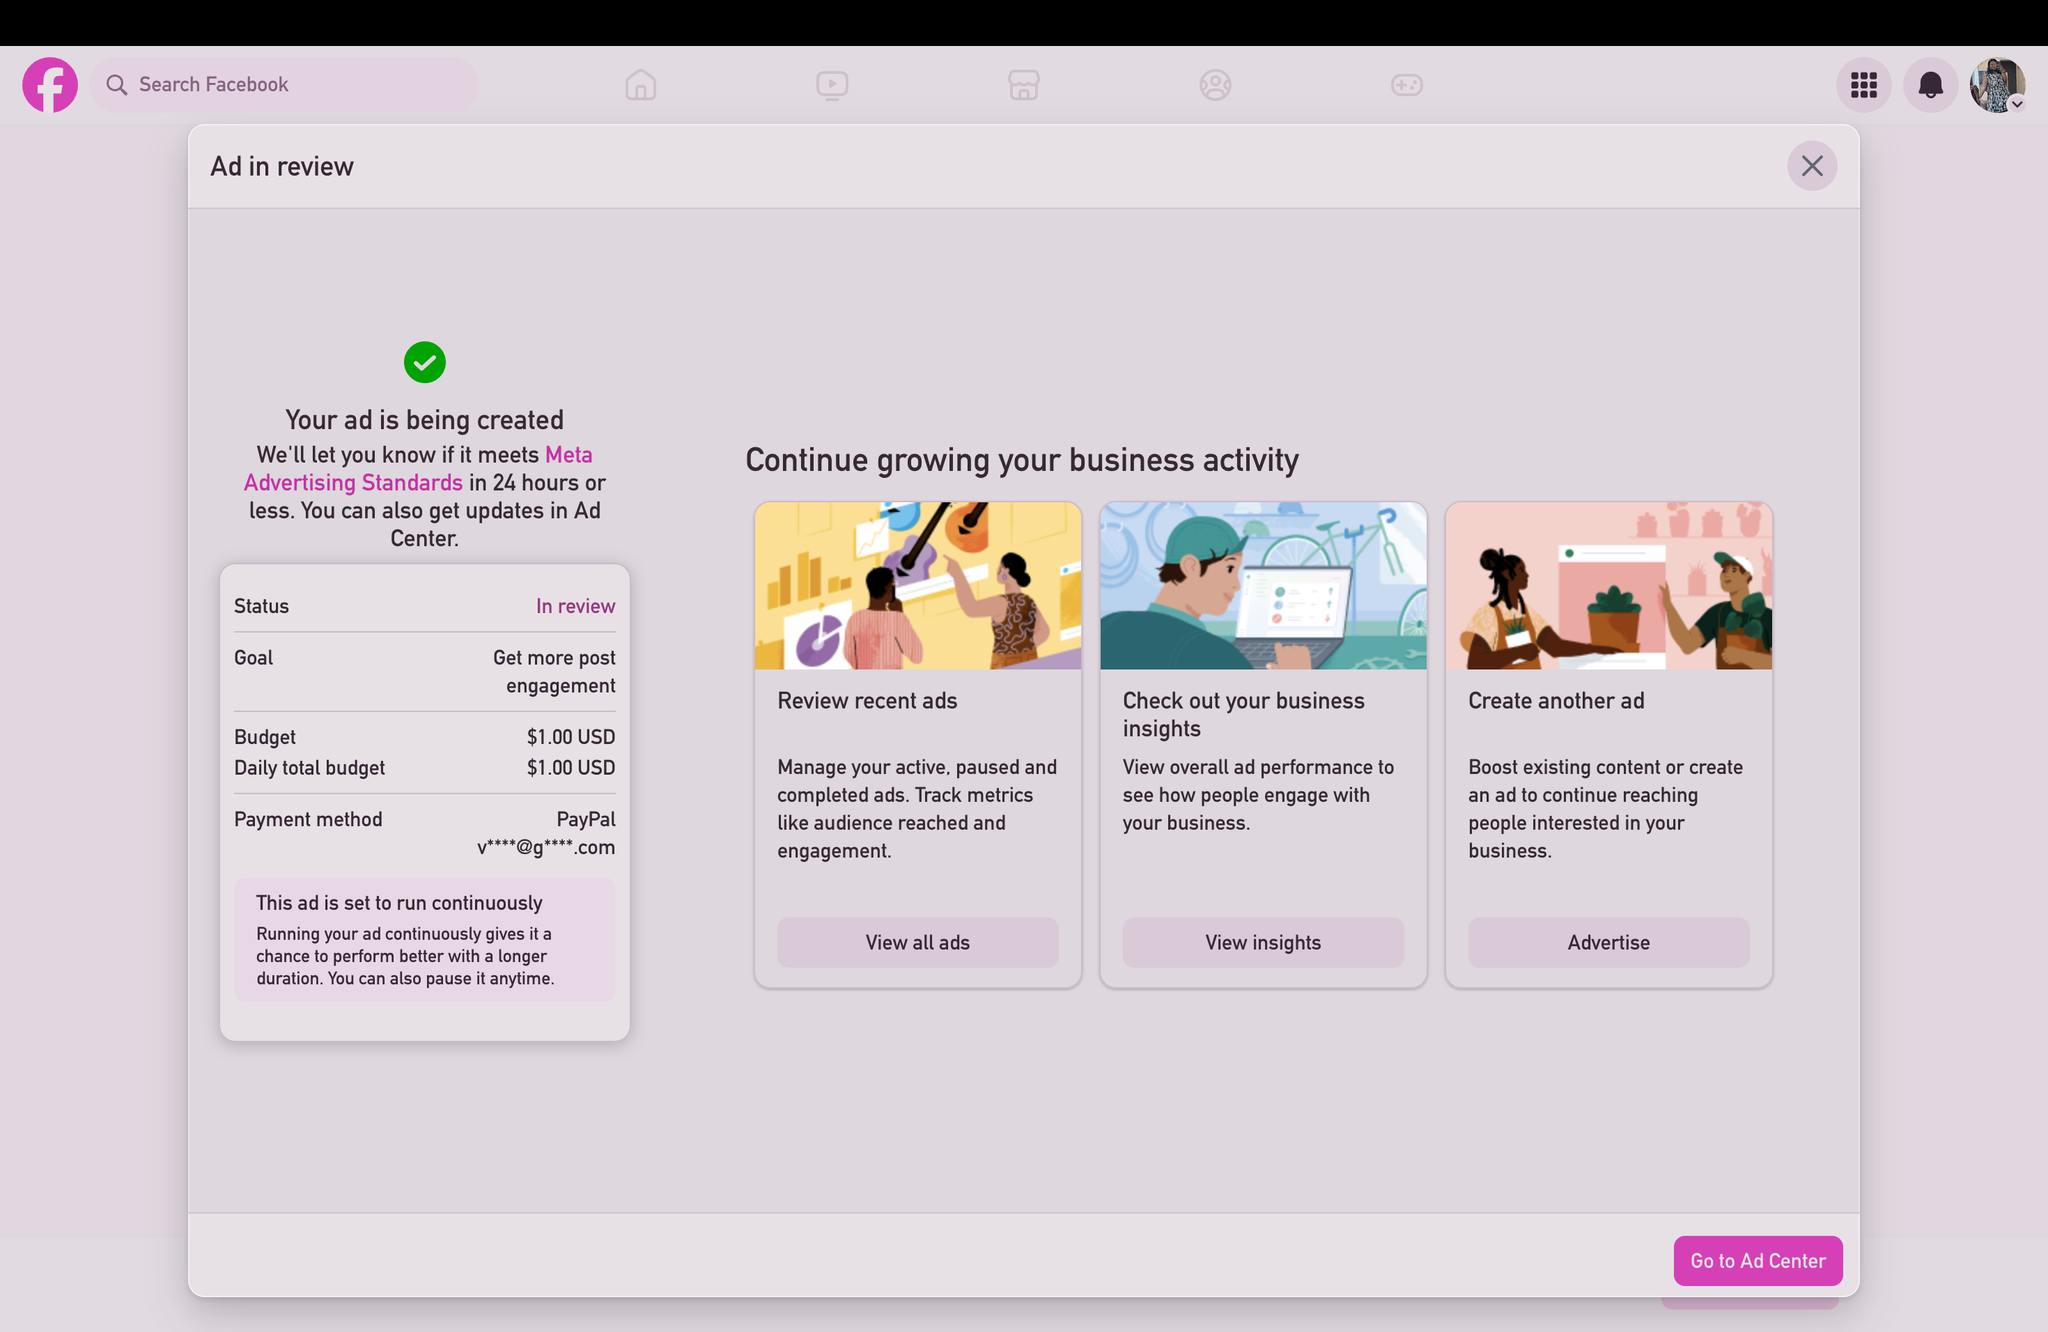Open the account profile picture menu
This screenshot has width=2048, height=1332.
[x=1998, y=85]
